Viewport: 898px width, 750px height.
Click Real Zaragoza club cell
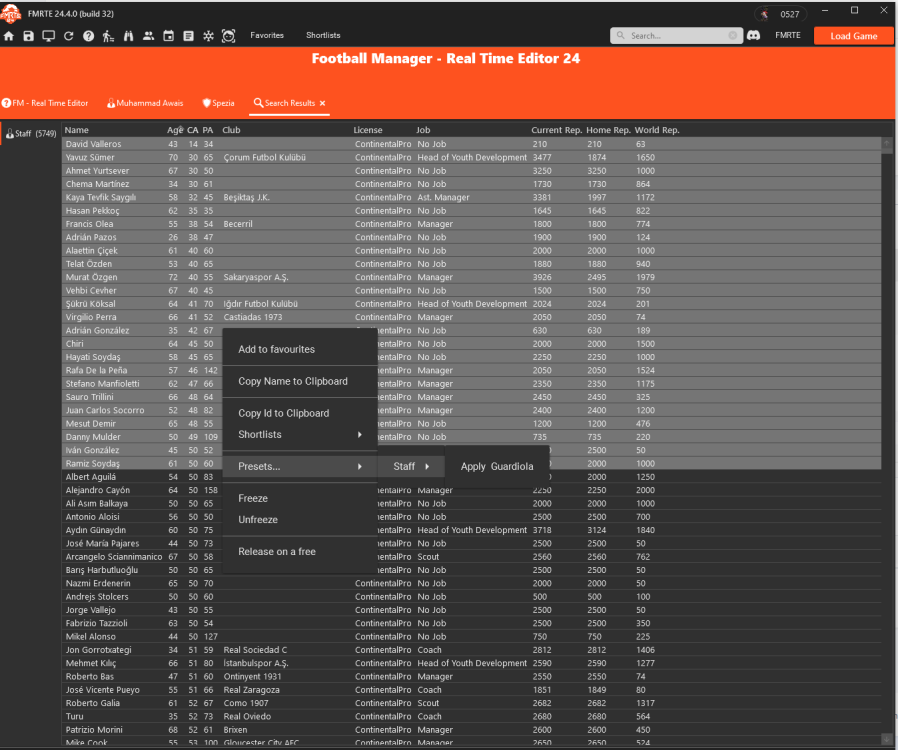click(x=253, y=690)
